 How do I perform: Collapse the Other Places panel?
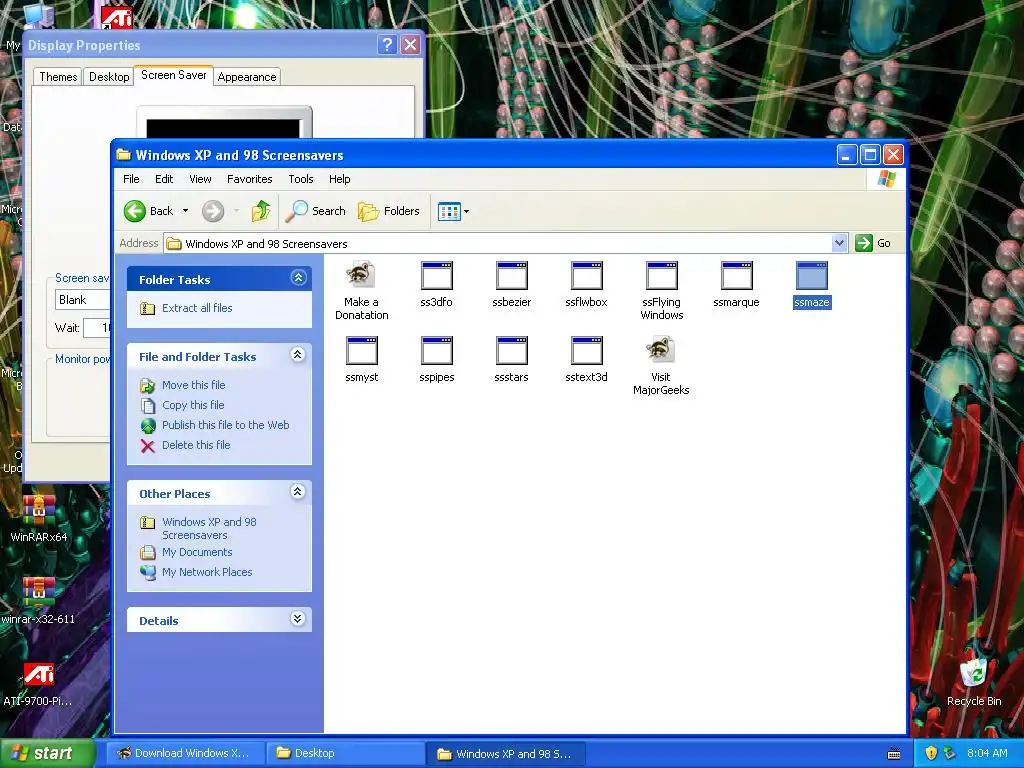click(298, 492)
